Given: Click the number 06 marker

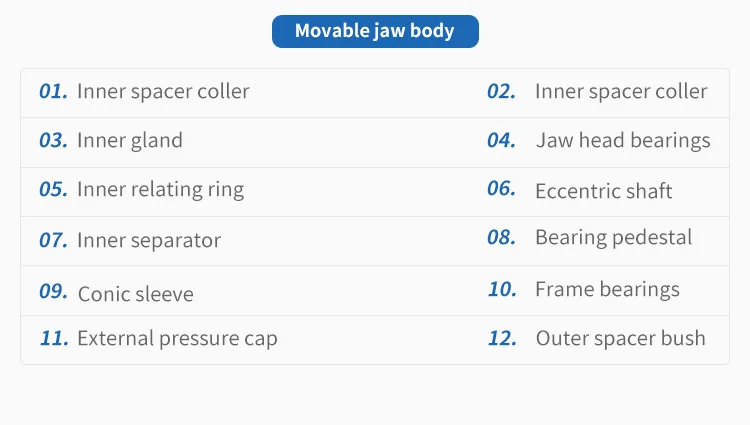Looking at the screenshot, I should click(x=501, y=188).
